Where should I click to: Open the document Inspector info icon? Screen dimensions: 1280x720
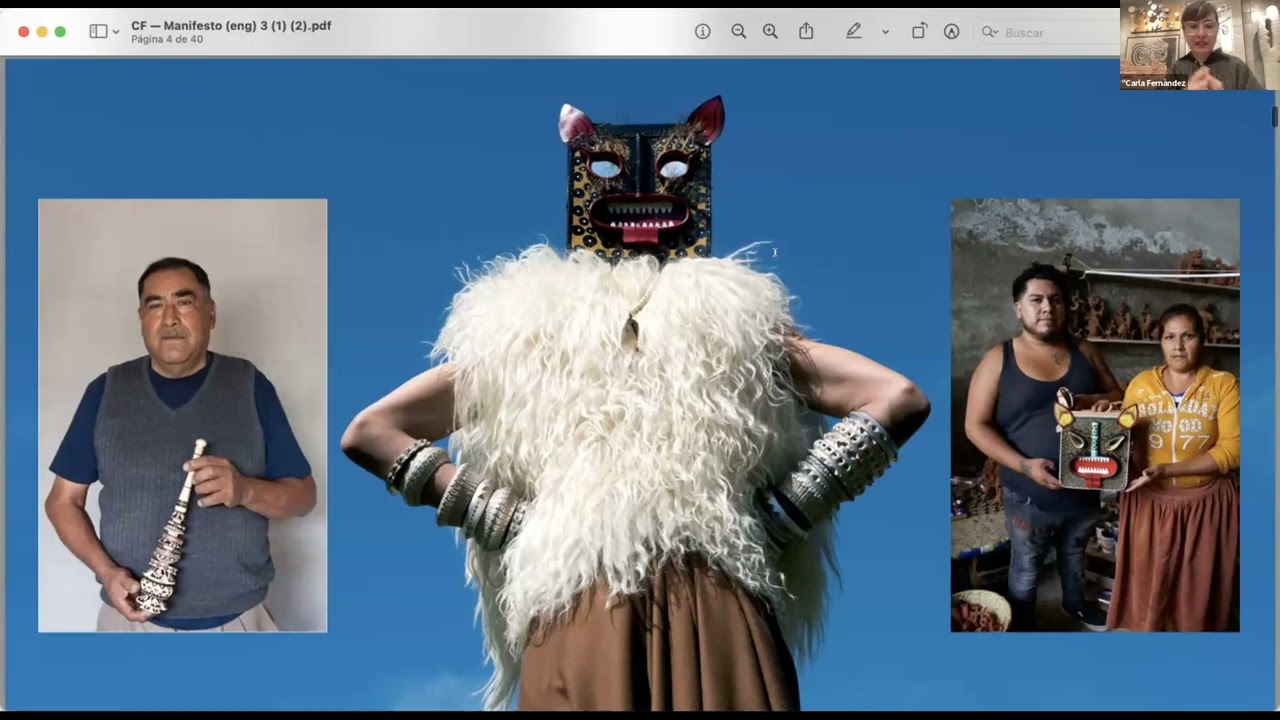point(703,32)
